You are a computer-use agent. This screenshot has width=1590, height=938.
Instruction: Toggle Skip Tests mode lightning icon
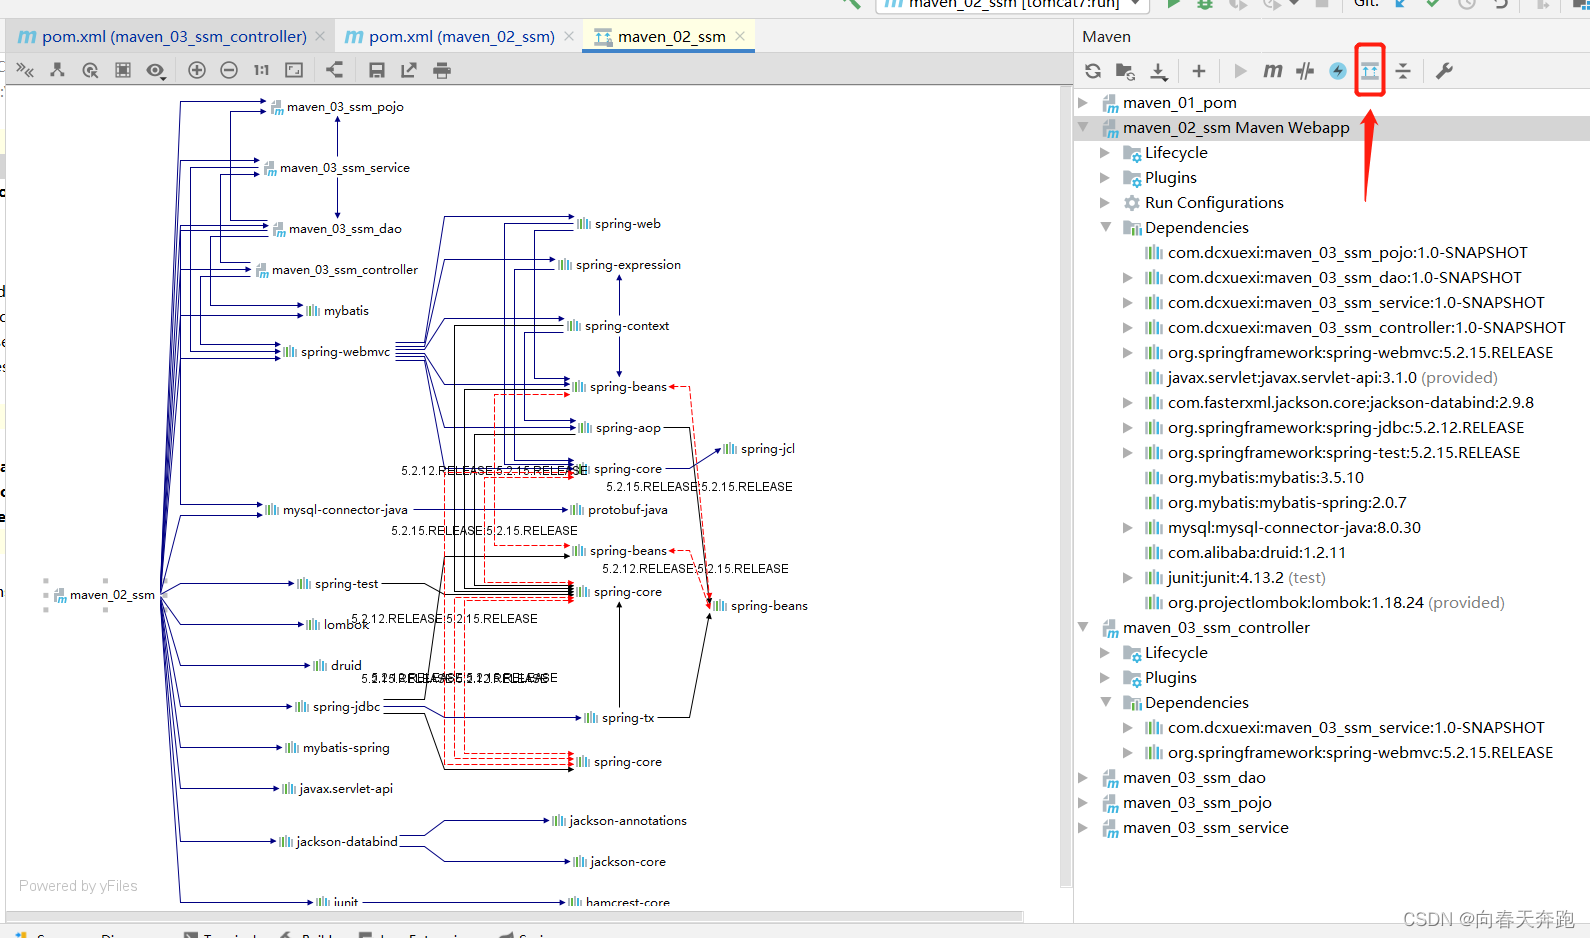(x=1338, y=71)
